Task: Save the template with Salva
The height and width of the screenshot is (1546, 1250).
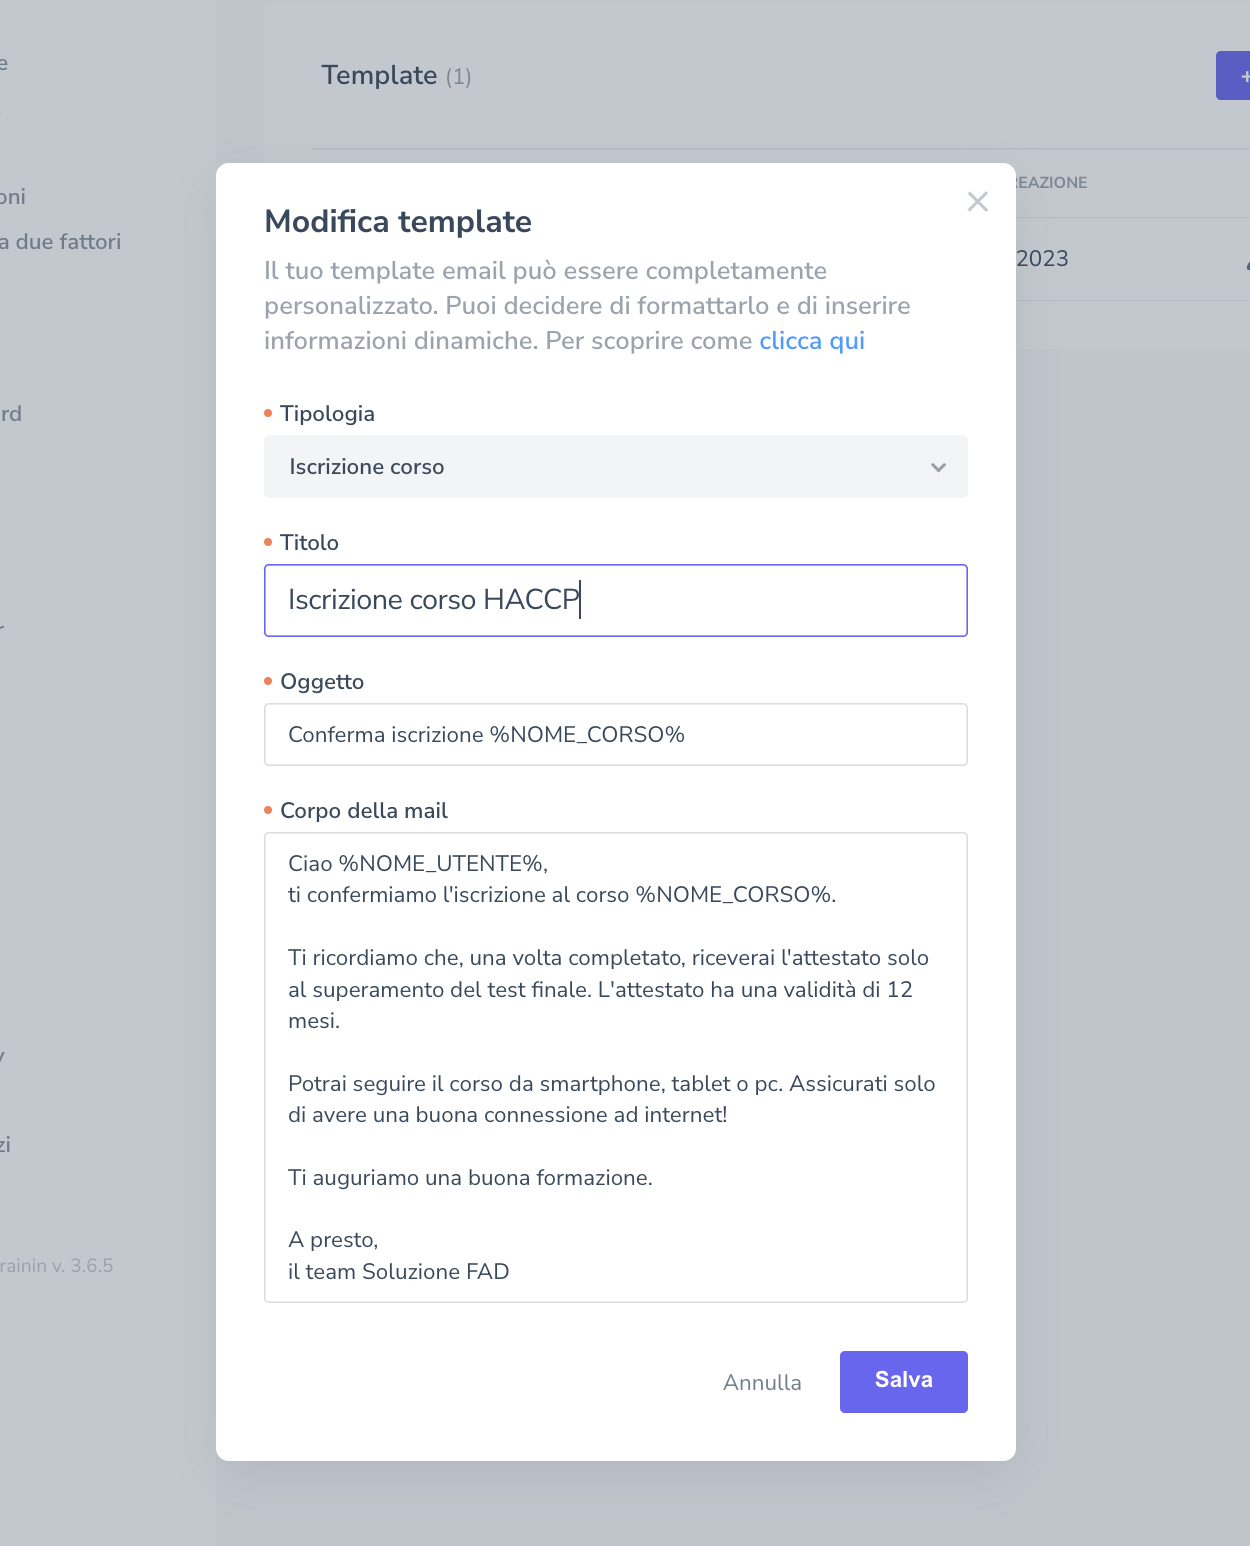Action: point(903,1381)
